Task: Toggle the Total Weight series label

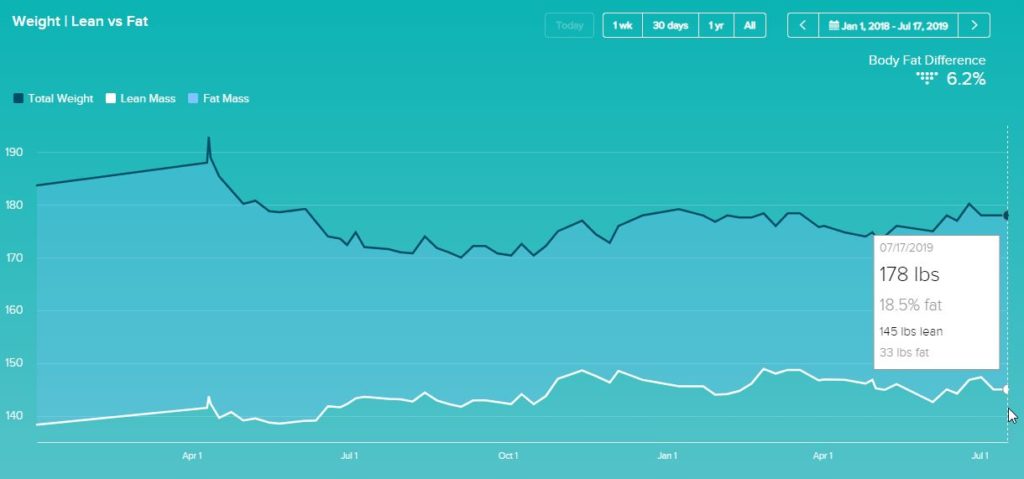Action: [61, 99]
